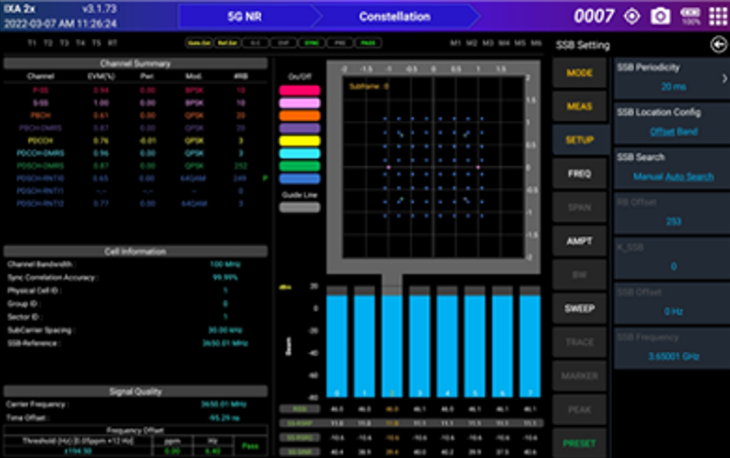
Task: Open the apps grid menu icon
Action: pos(718,16)
